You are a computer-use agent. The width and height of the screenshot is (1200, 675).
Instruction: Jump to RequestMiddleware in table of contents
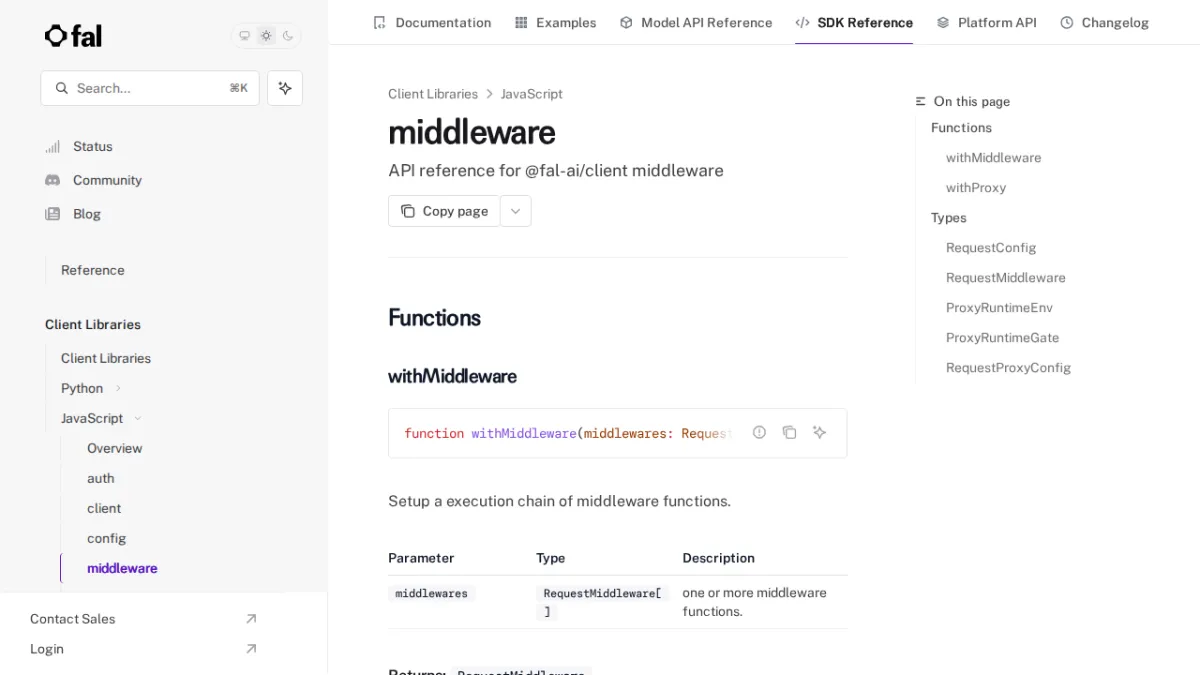point(1005,278)
